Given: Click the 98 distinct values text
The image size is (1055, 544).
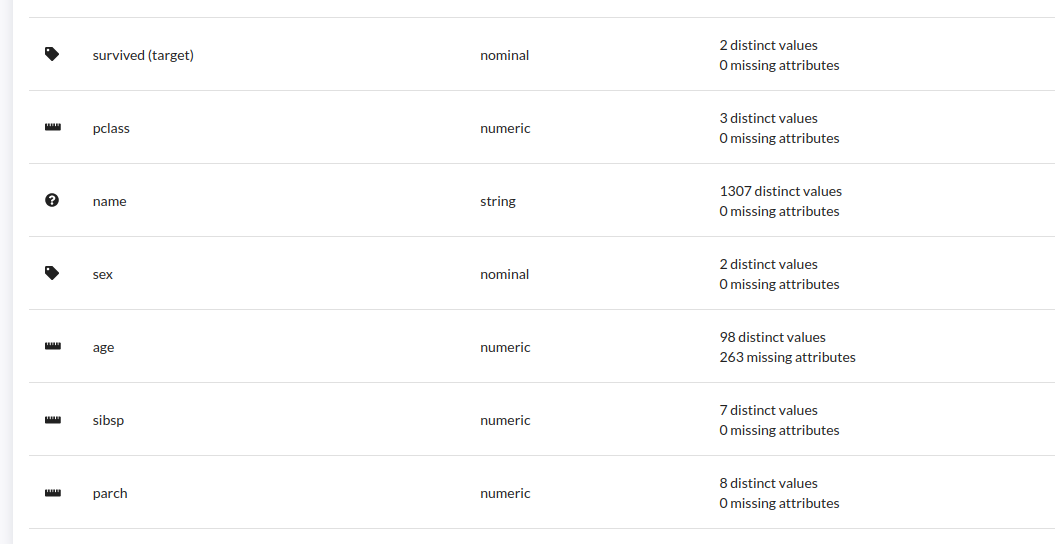Looking at the screenshot, I should click(x=772, y=337).
